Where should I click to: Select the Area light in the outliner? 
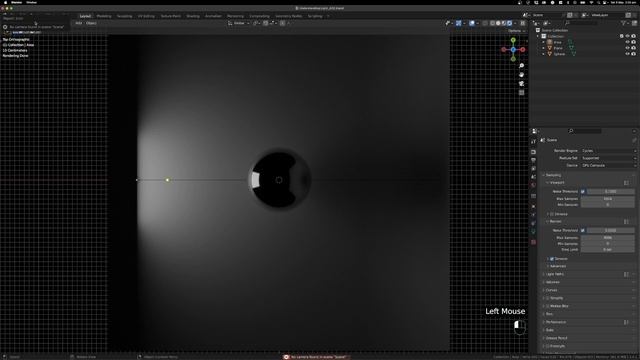click(x=557, y=42)
